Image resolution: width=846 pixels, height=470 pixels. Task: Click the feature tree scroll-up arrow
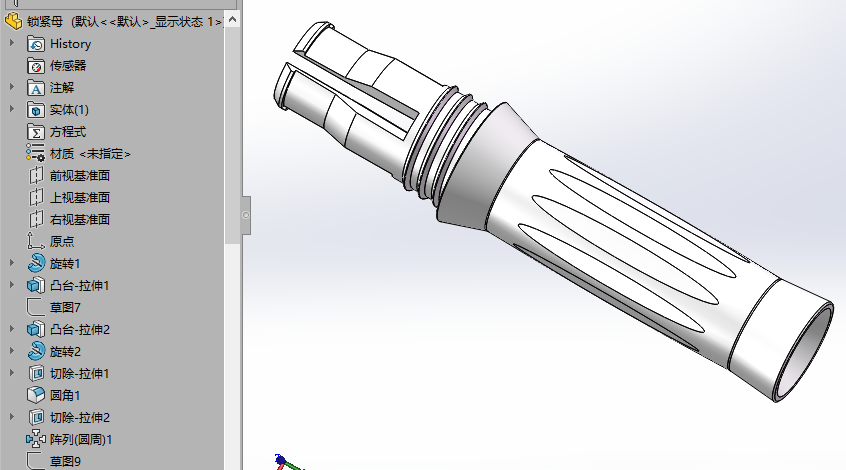(x=232, y=19)
